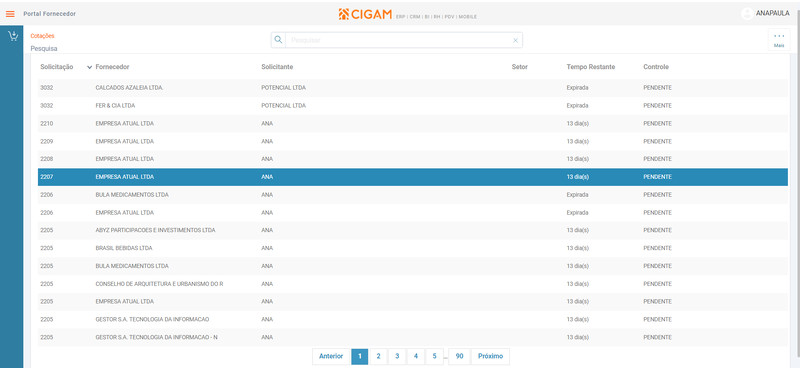Toggle sort arrow beside Solicitação column

(x=89, y=67)
